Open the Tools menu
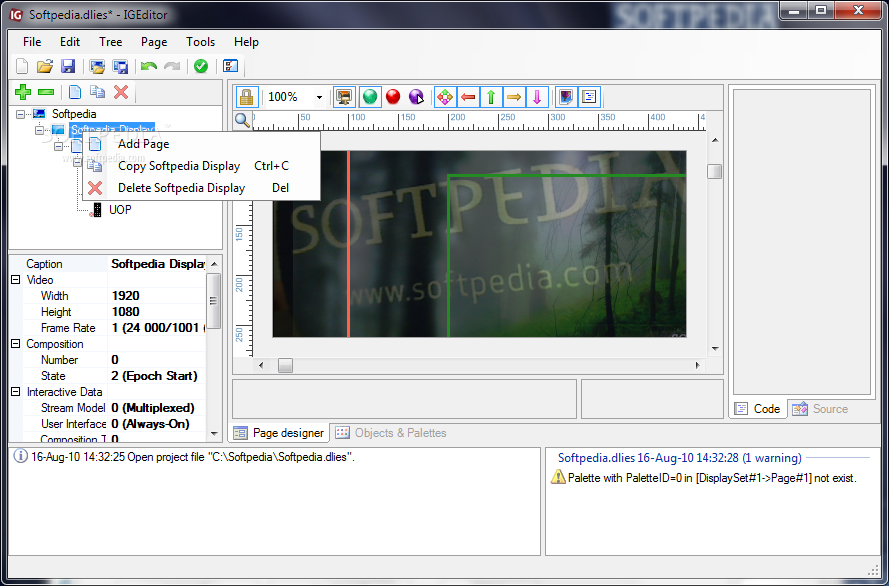The height and width of the screenshot is (586, 889). 200,42
